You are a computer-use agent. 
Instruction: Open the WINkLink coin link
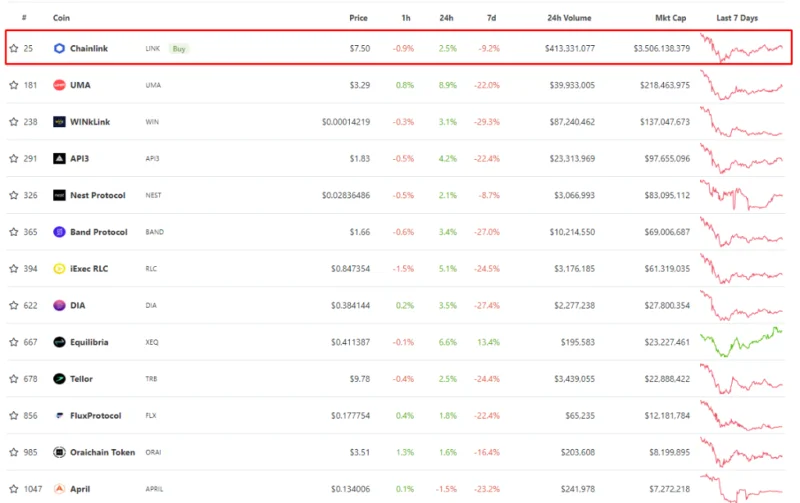coord(90,122)
